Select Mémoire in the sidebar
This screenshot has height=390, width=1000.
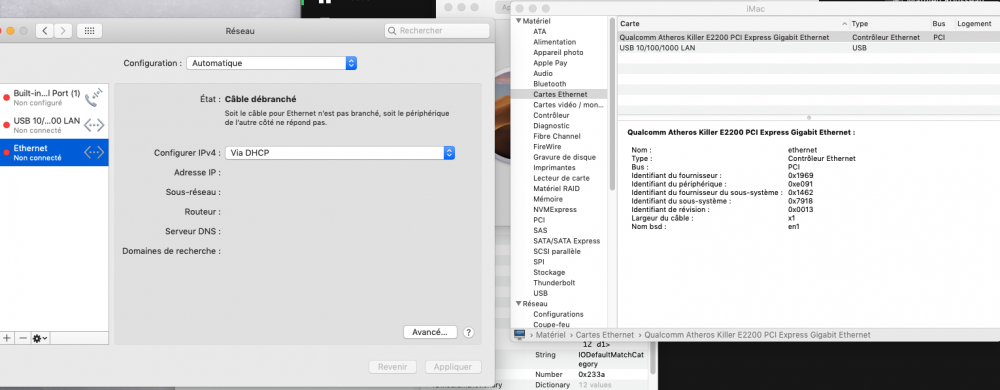point(548,199)
